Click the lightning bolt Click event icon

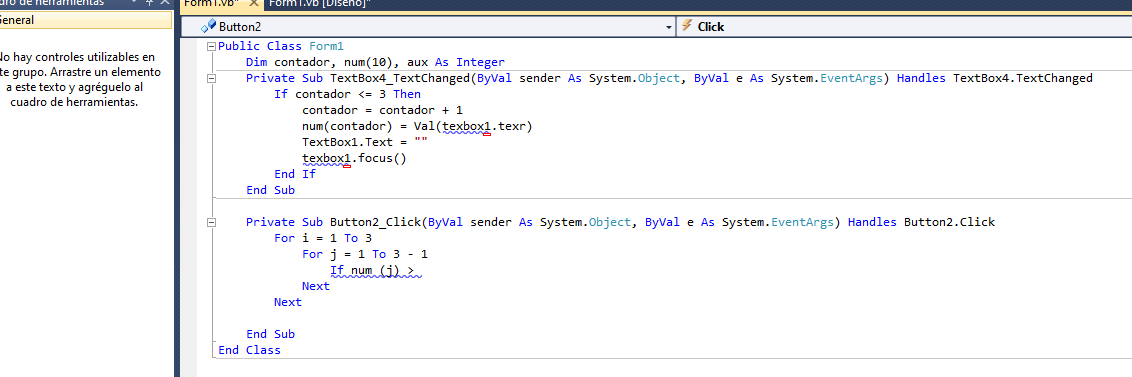tap(687, 27)
